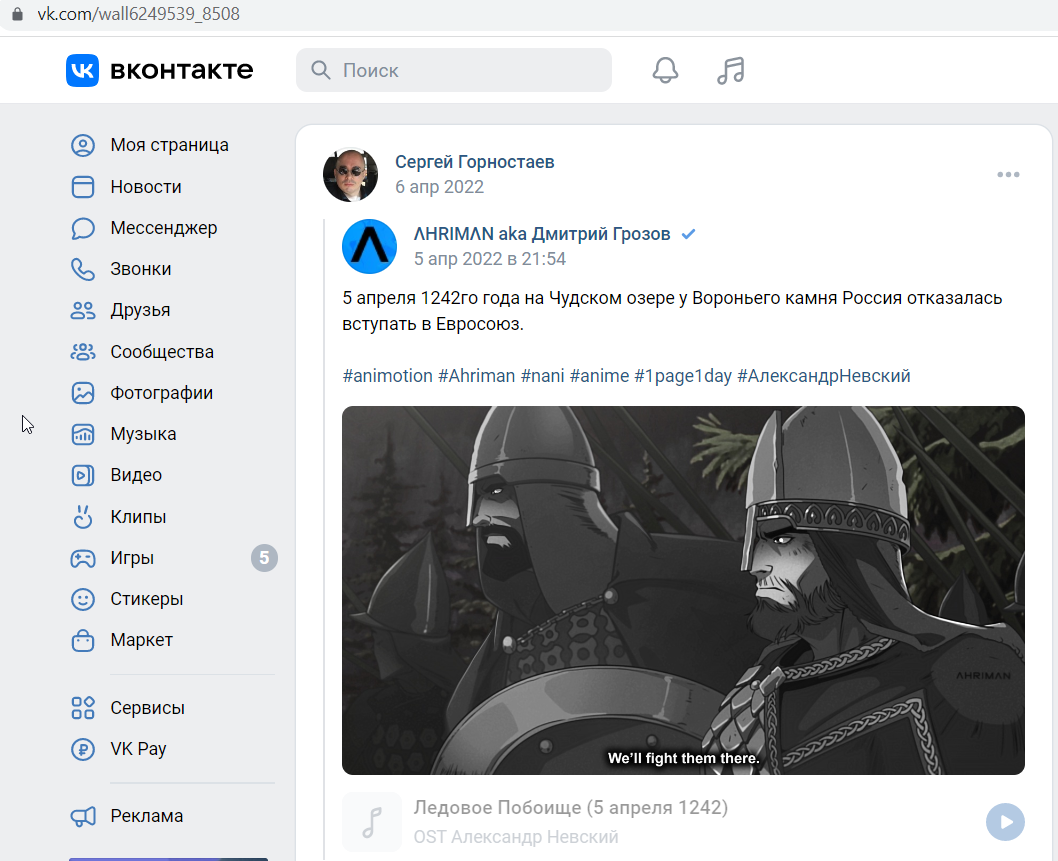Screen dimensions: 1058x861
Task: Click the Музыка sidebar icon
Action: (x=83, y=434)
